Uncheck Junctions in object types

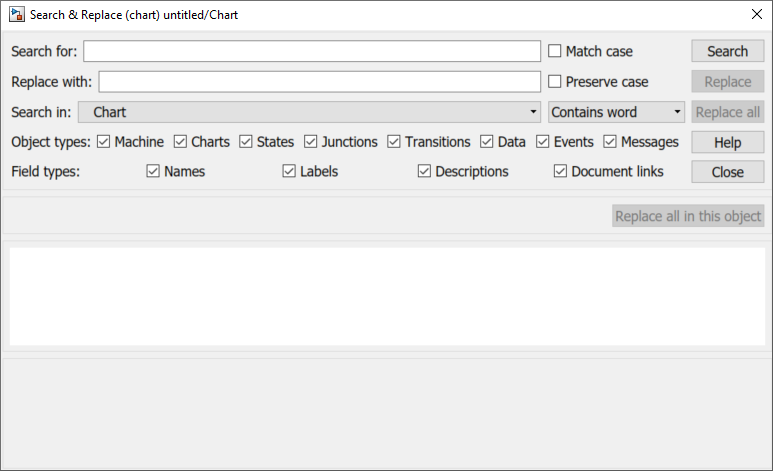tap(311, 142)
